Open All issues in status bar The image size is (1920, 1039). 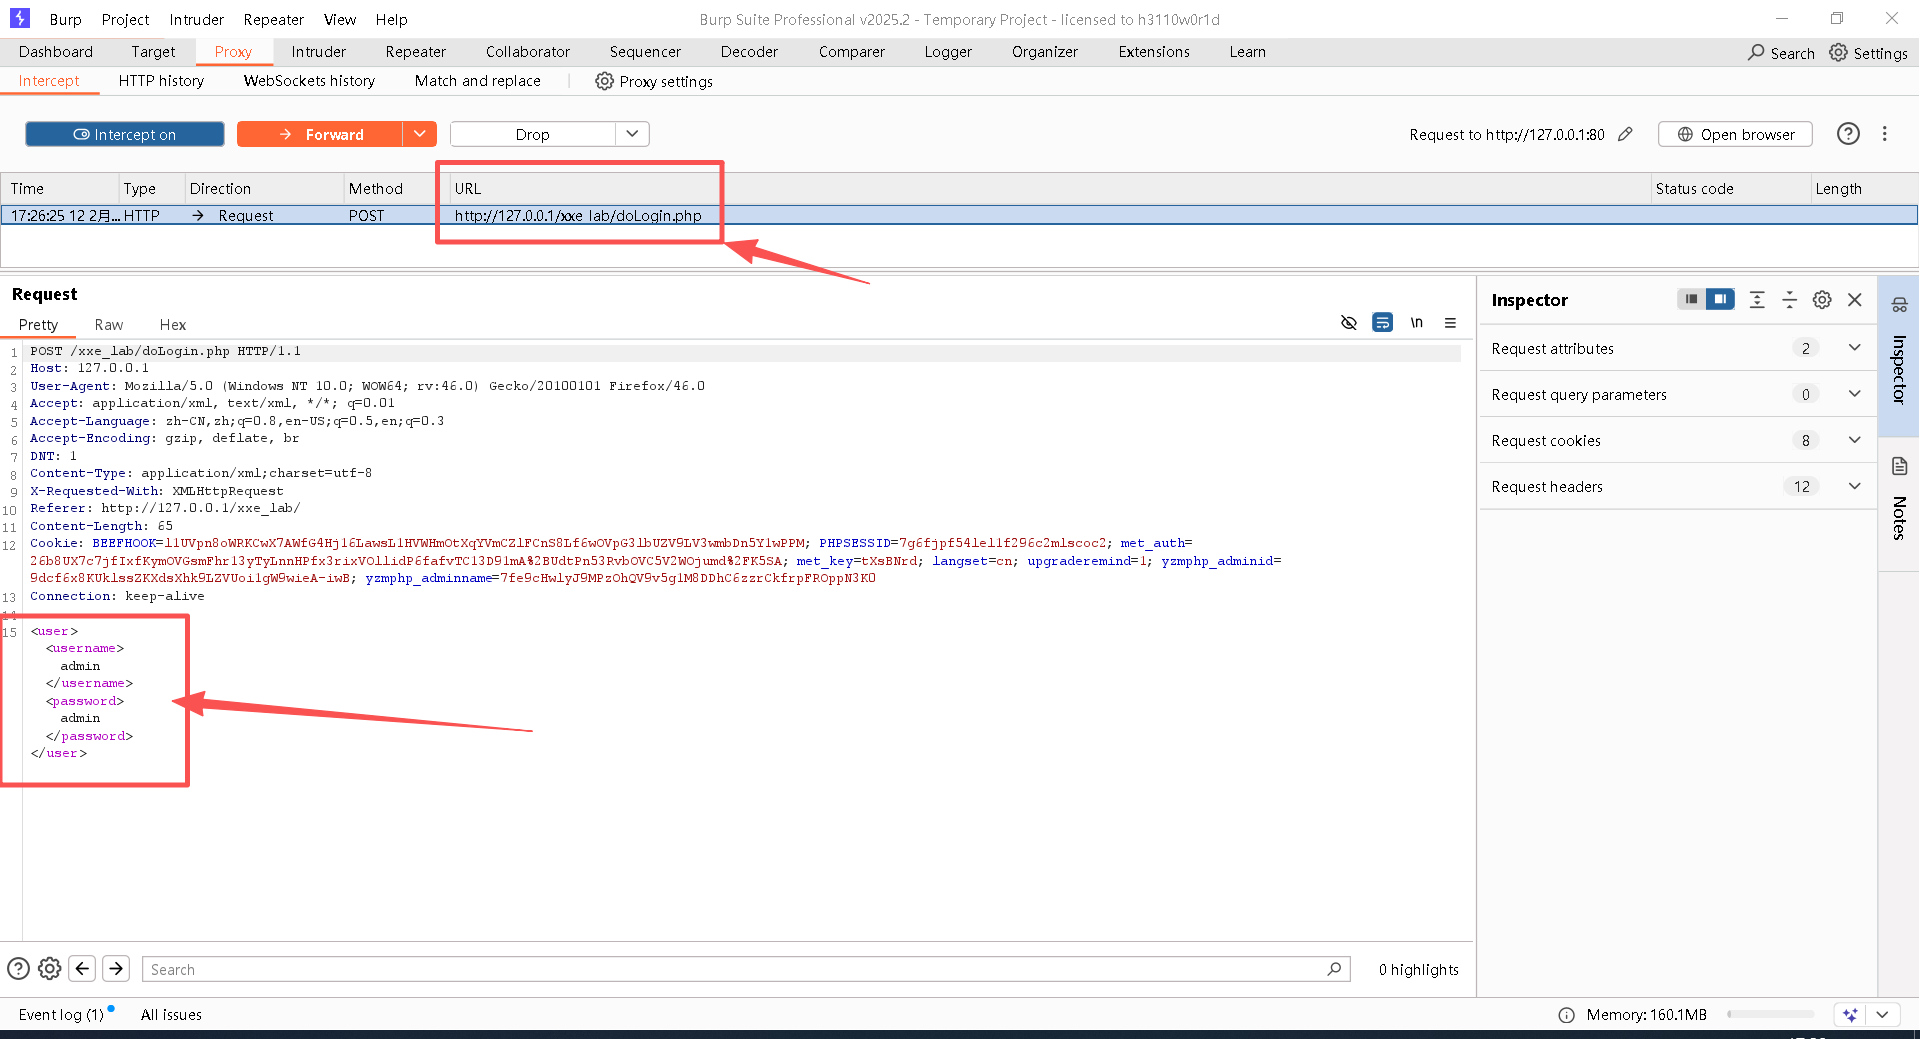[x=171, y=1014]
